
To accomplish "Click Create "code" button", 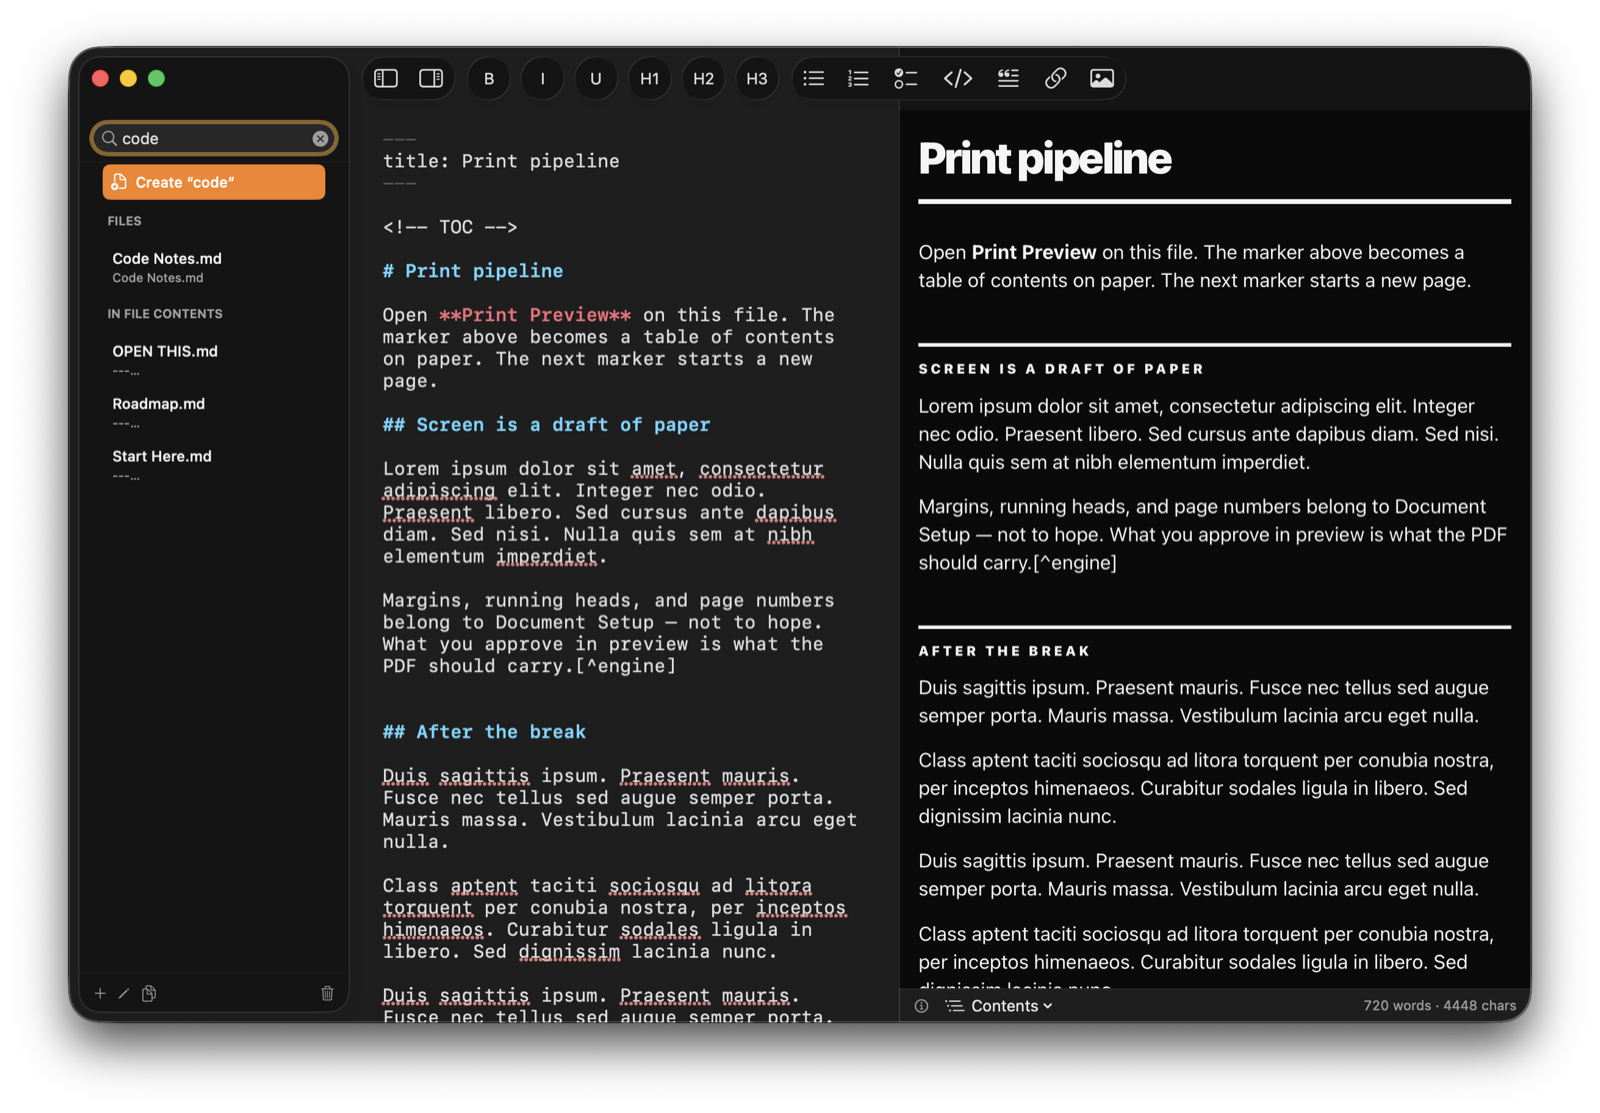I will coord(214,182).
